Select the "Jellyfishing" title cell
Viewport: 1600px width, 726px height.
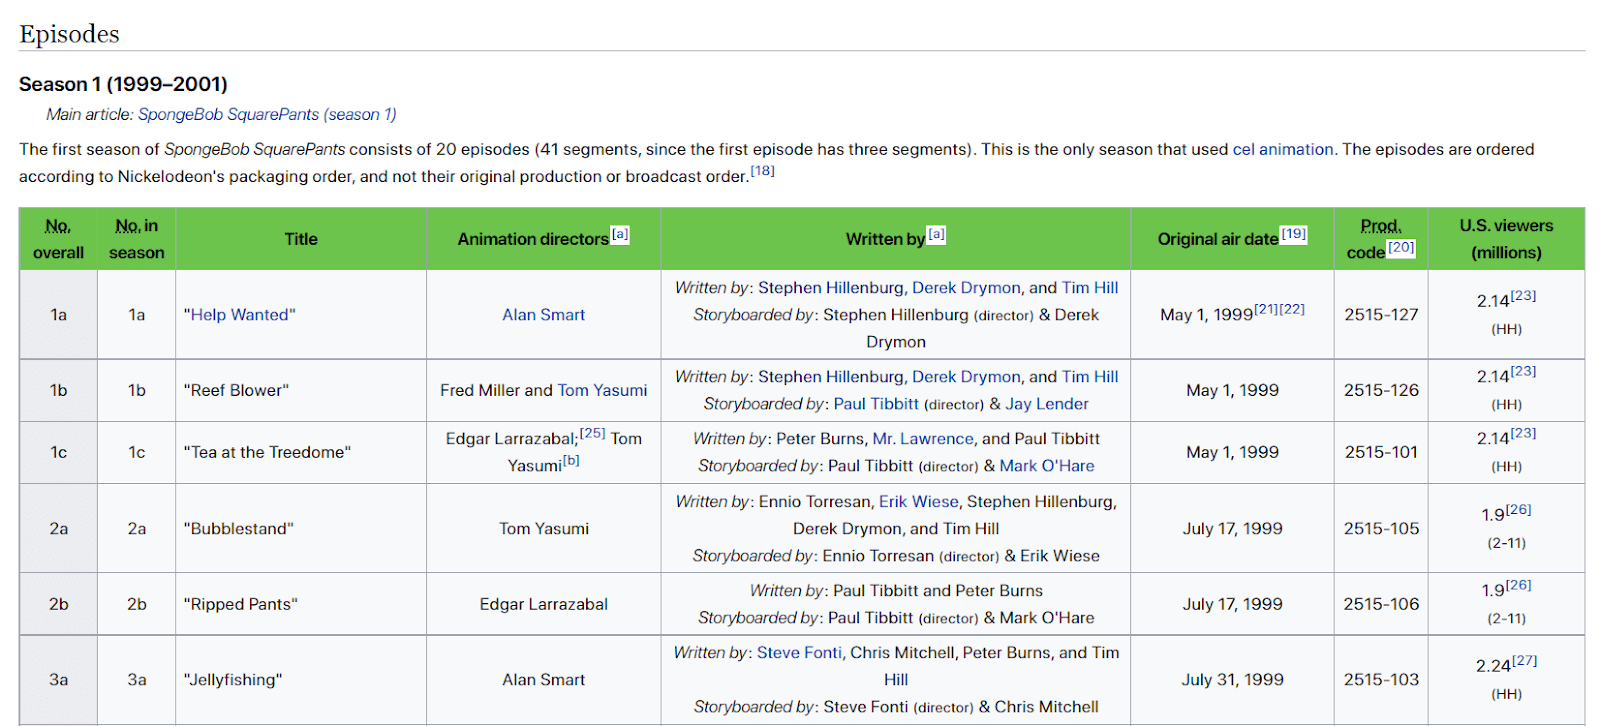pos(301,680)
